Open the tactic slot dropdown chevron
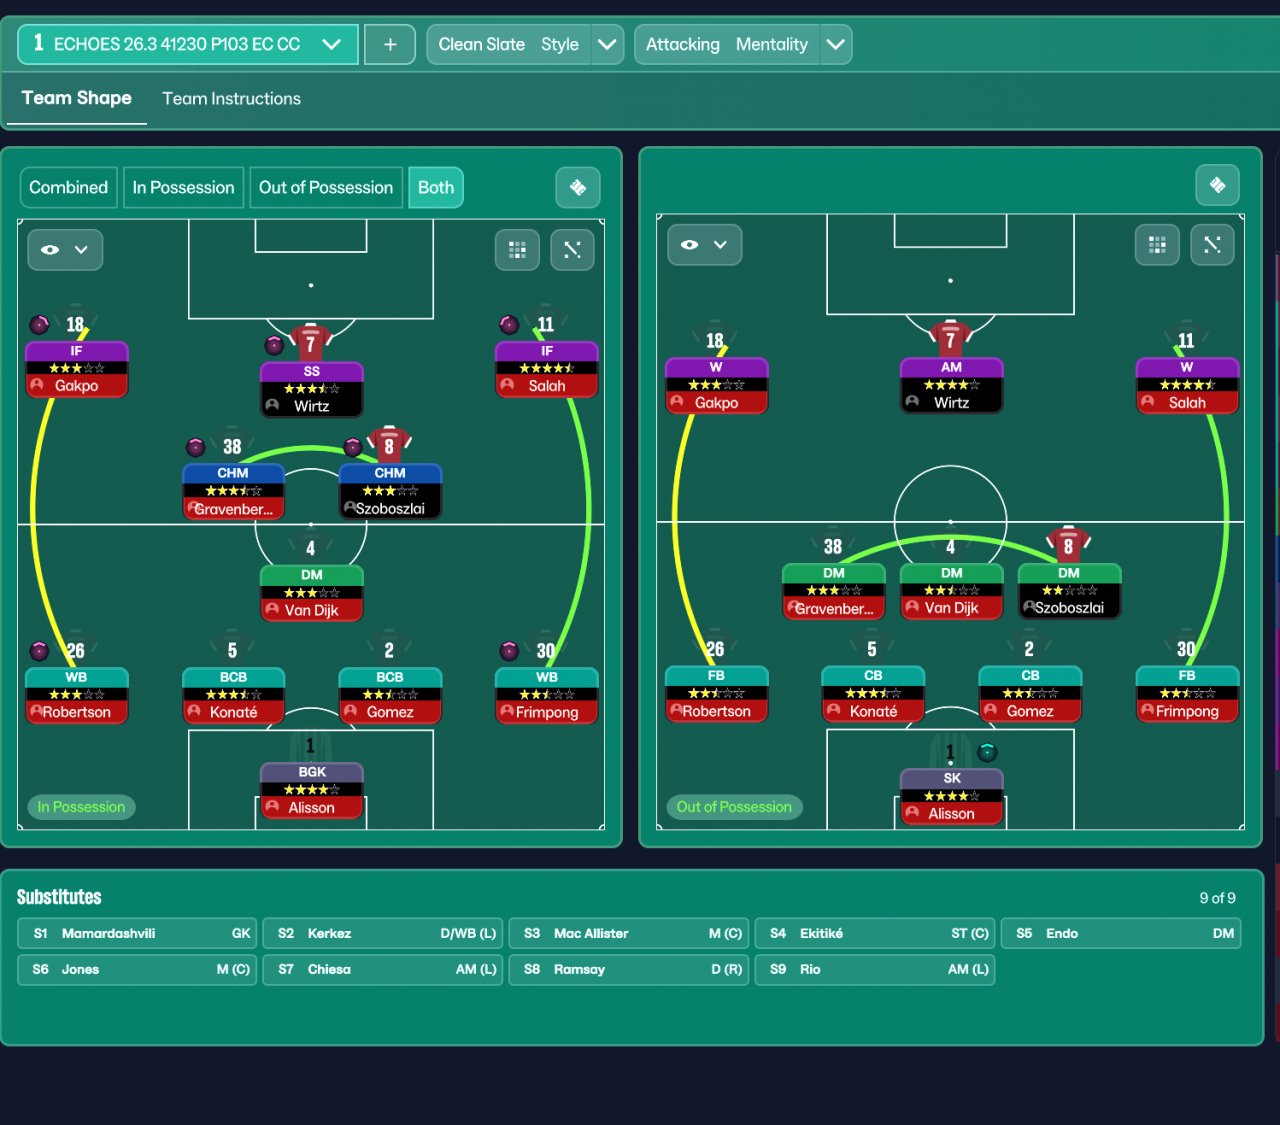Screen dimensions: 1280x1125 click(332, 44)
